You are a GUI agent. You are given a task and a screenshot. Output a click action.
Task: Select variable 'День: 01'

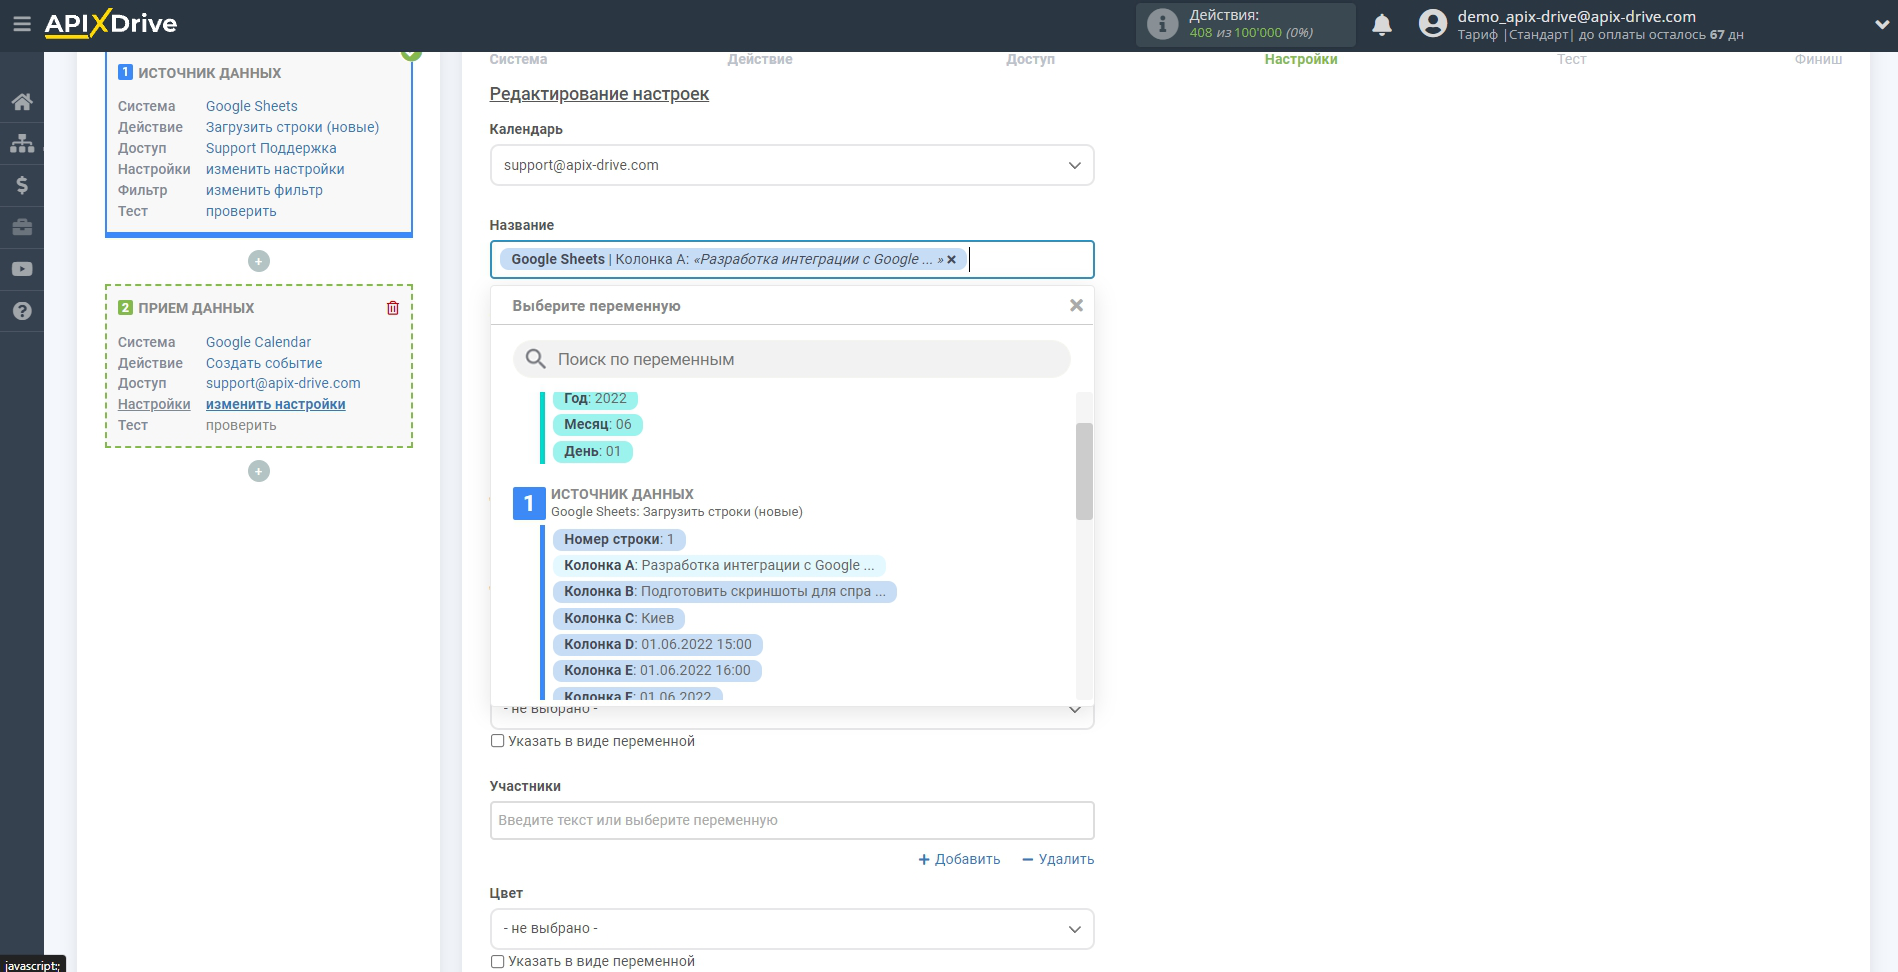point(593,451)
